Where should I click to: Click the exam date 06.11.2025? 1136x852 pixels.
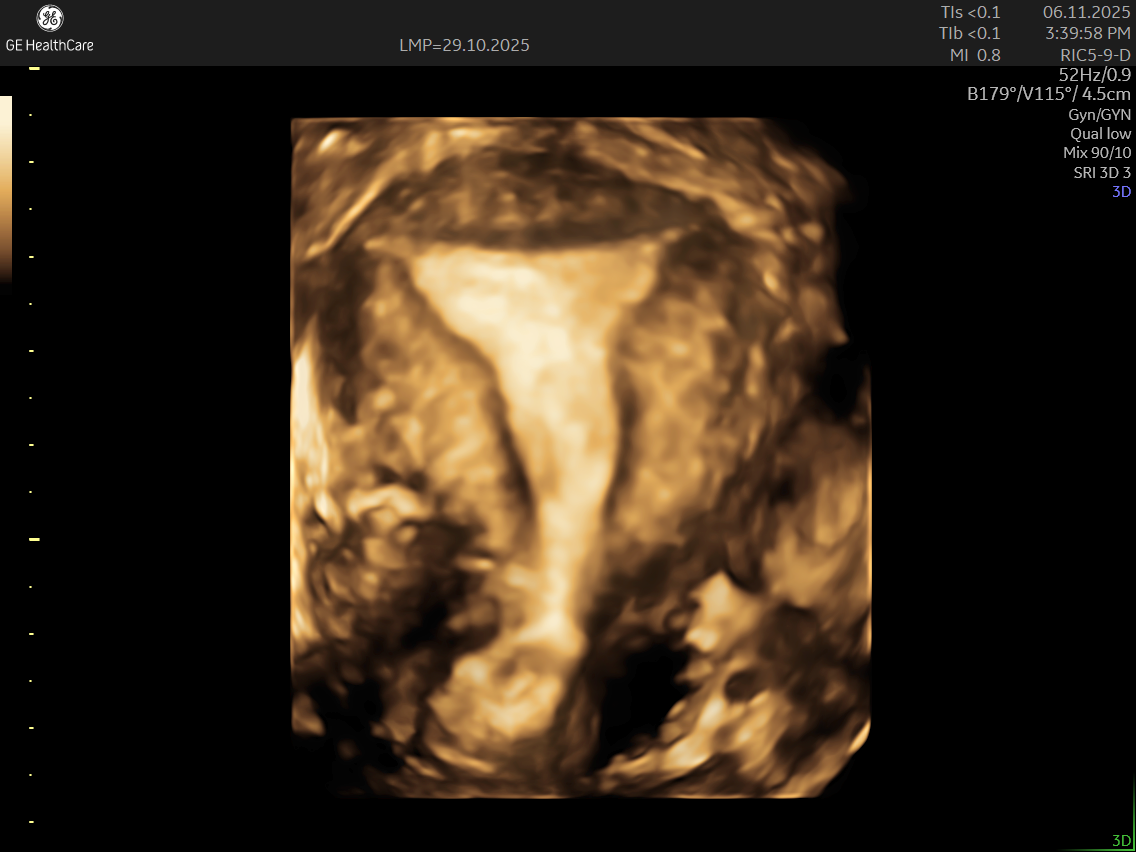click(1086, 12)
